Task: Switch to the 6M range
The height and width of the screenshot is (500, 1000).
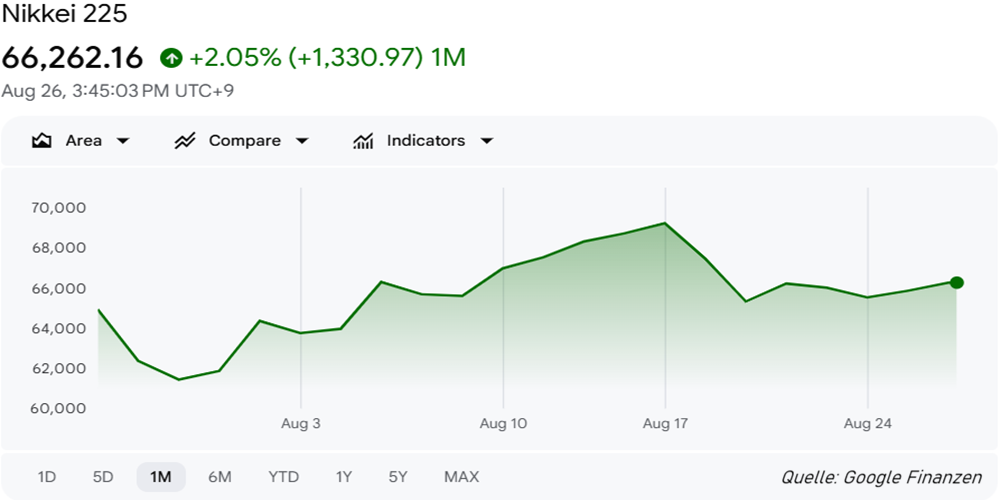Action: tap(219, 477)
